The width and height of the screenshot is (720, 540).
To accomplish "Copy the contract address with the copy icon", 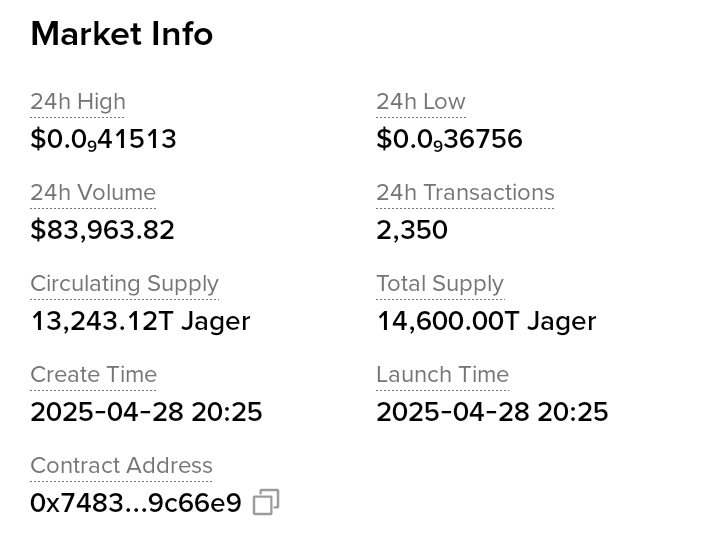I will pyautogui.click(x=266, y=502).
